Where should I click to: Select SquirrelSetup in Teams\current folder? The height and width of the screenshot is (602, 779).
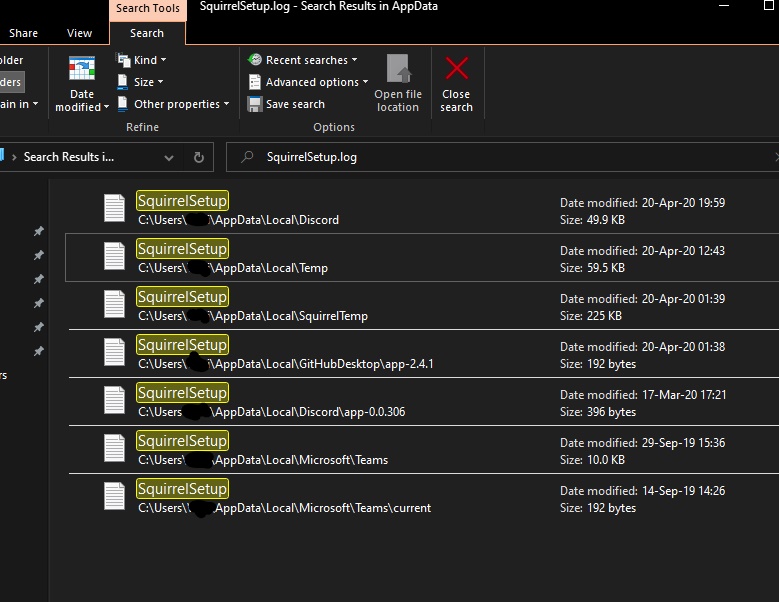pos(182,489)
